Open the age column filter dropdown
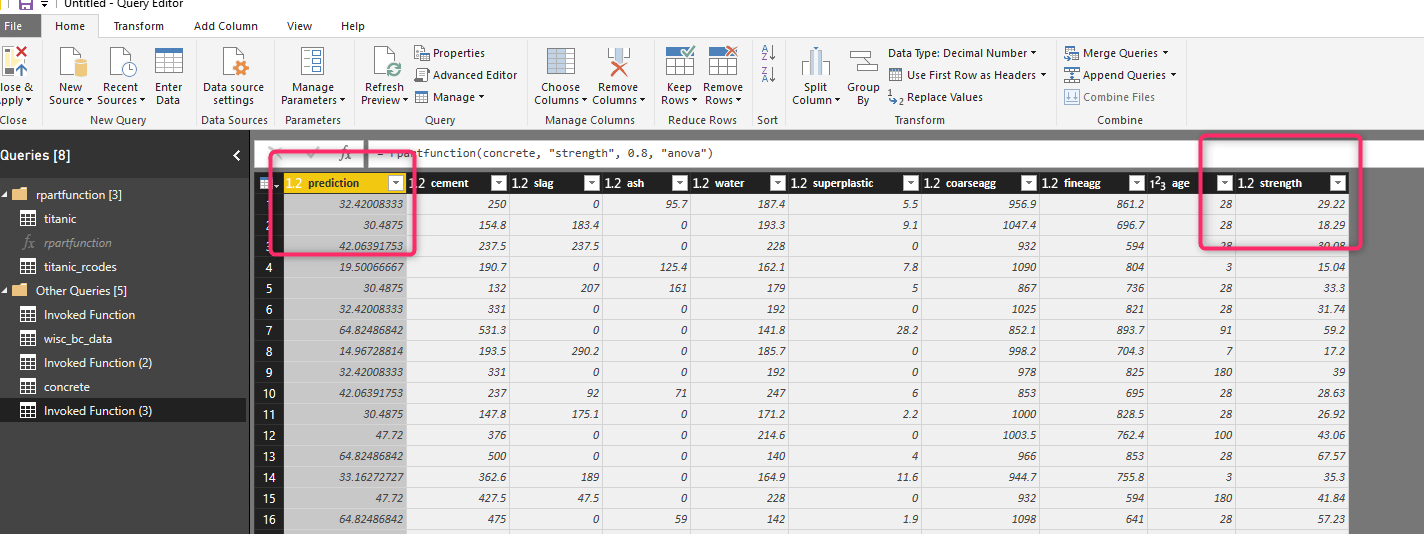This screenshot has width=1424, height=534. tap(1224, 183)
